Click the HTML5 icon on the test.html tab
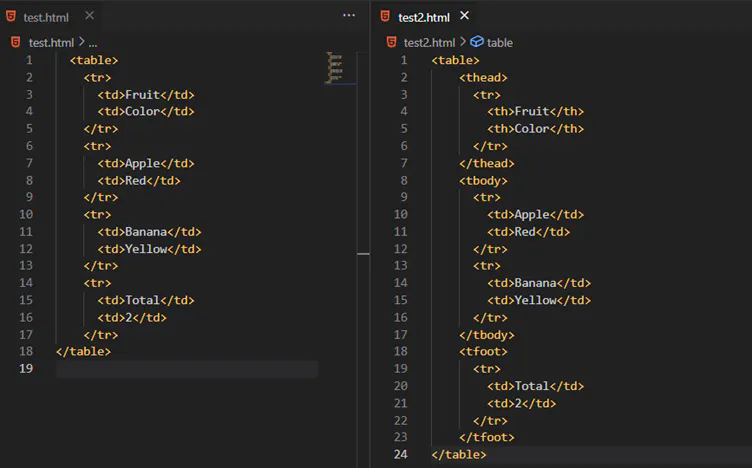The height and width of the screenshot is (468, 752). pos(11,17)
